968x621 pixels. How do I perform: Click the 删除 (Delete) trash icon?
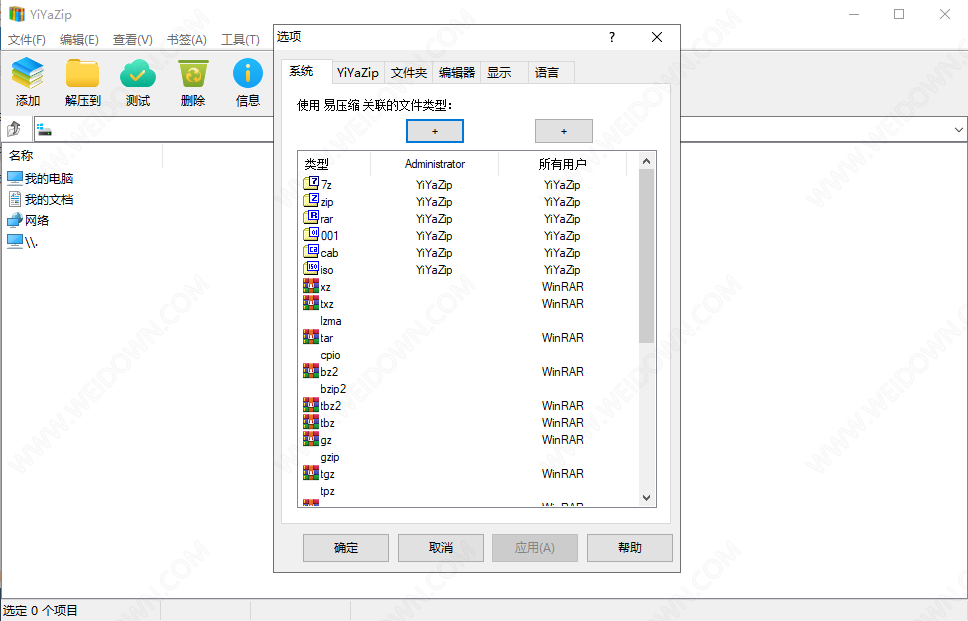click(x=193, y=74)
